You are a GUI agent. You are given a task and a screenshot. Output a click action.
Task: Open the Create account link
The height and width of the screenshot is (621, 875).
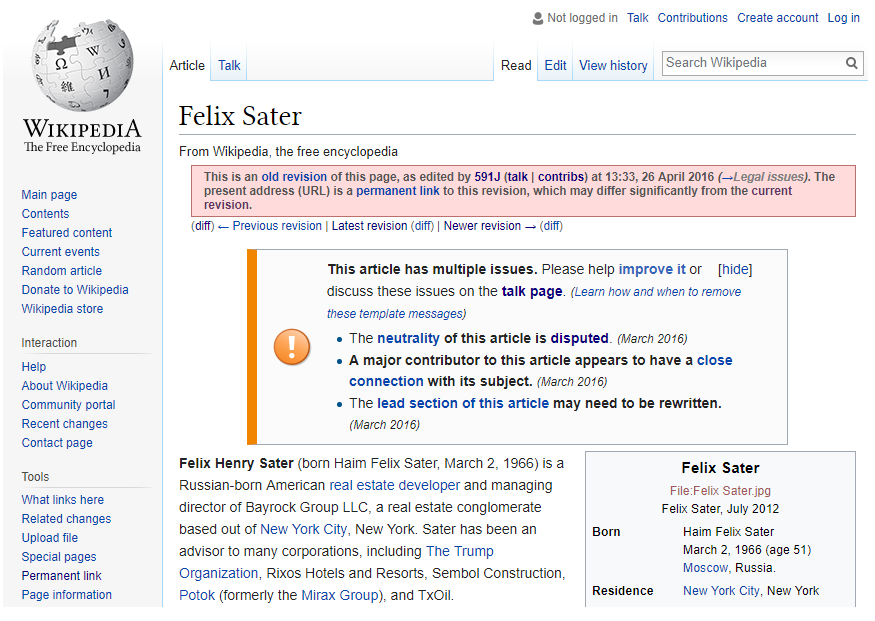pos(777,18)
